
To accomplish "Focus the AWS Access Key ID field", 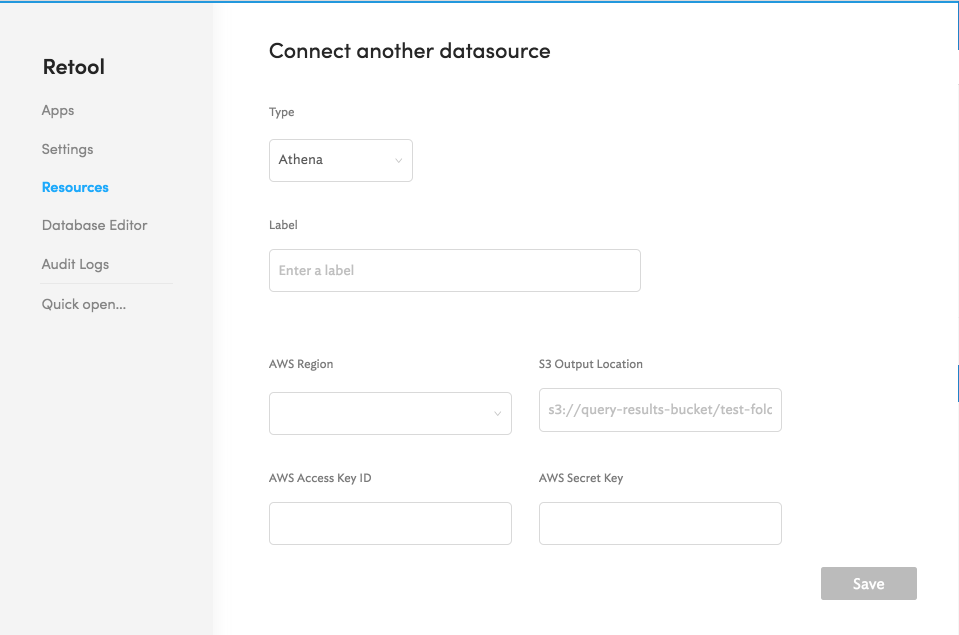I will pyautogui.click(x=390, y=524).
